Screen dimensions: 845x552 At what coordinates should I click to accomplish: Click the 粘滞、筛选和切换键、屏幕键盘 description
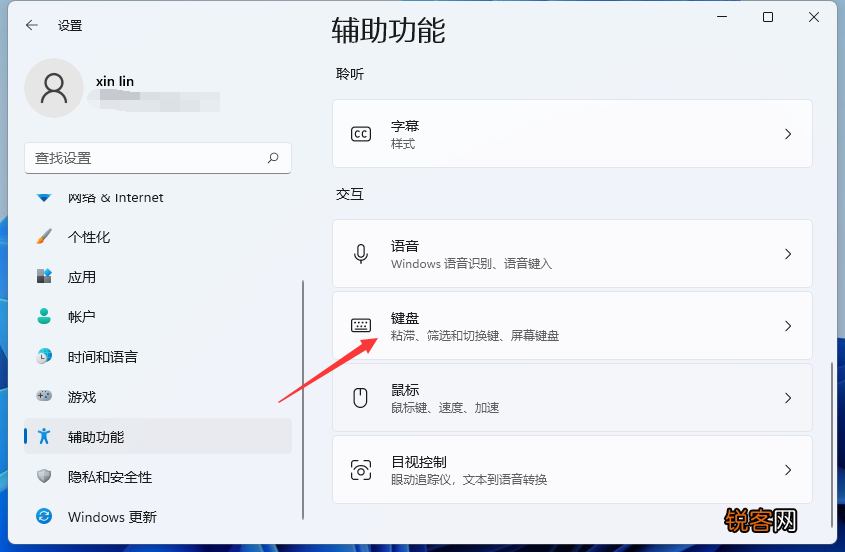click(x=475, y=336)
